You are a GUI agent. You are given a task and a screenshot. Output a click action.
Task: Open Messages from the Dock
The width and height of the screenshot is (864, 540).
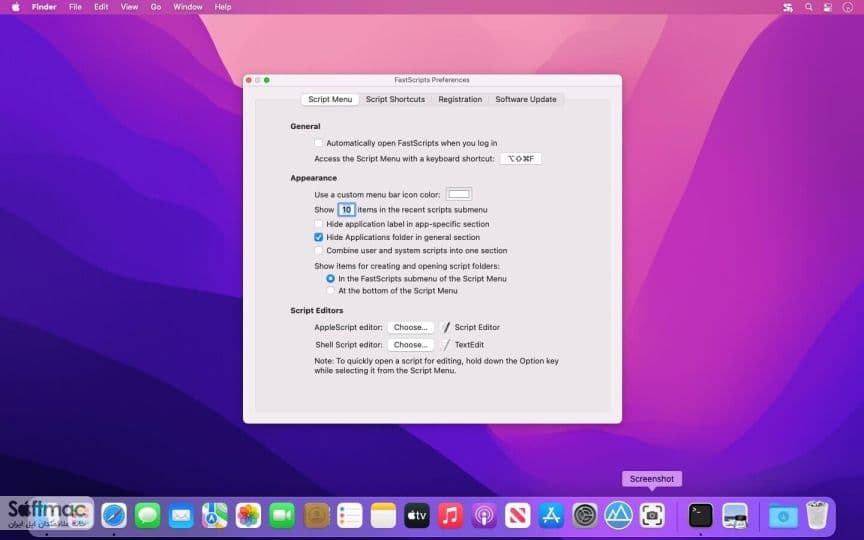[x=148, y=516]
